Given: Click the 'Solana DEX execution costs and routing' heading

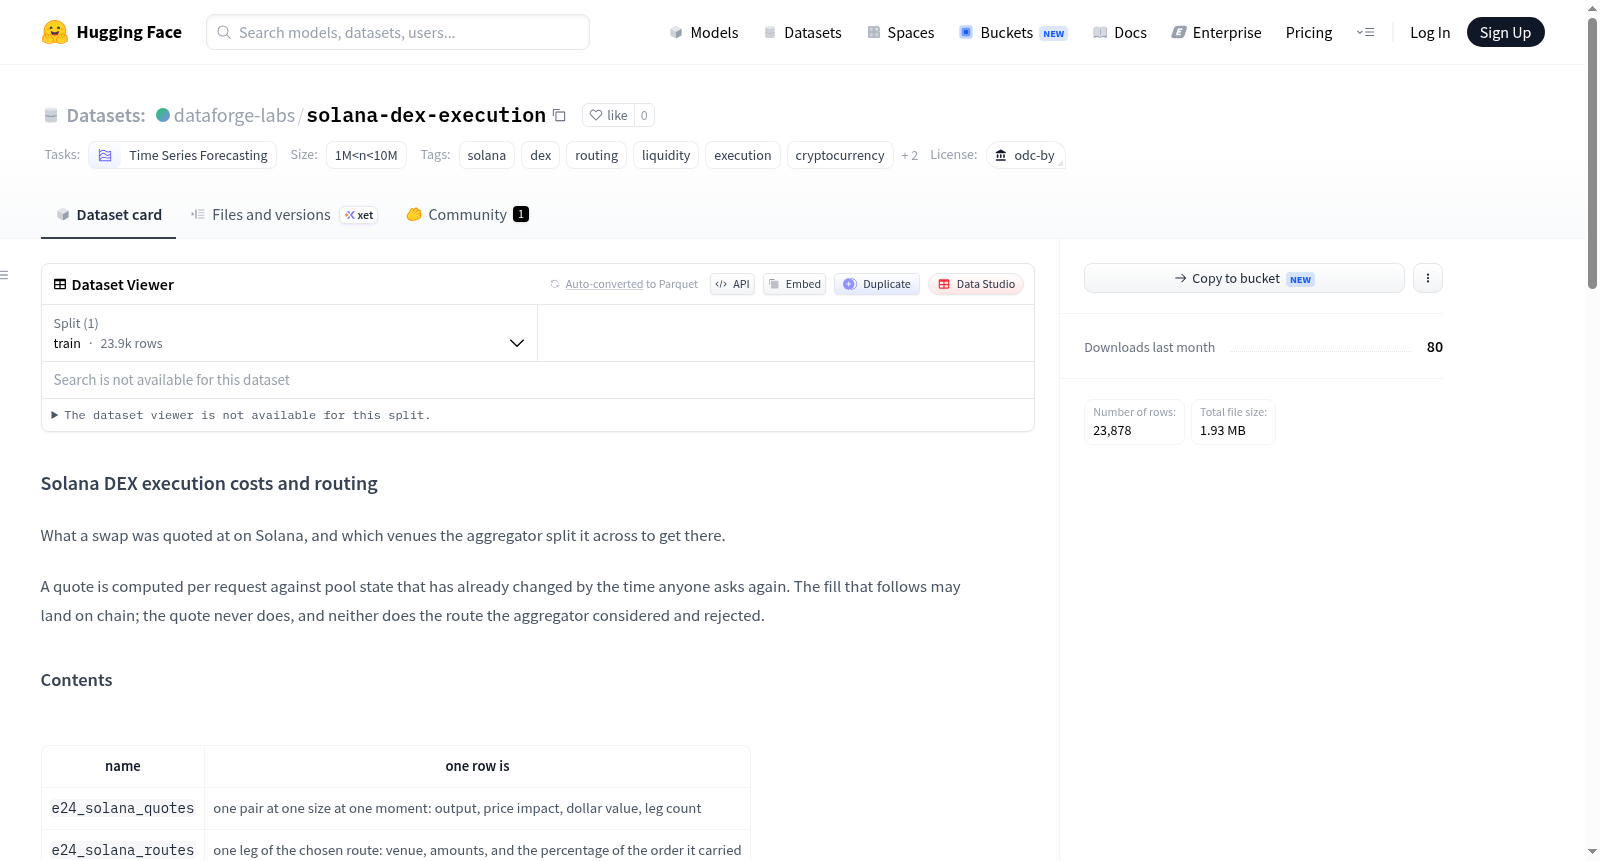Looking at the screenshot, I should pyautogui.click(x=209, y=484).
